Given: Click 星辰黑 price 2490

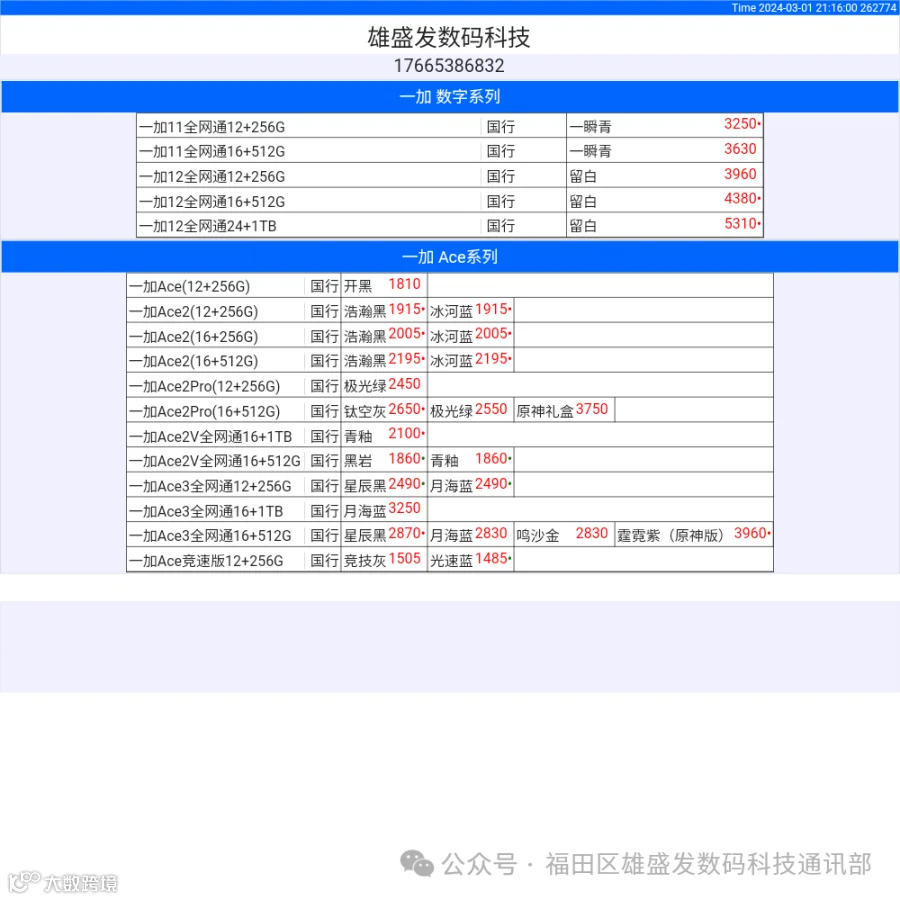Looking at the screenshot, I should (404, 484).
